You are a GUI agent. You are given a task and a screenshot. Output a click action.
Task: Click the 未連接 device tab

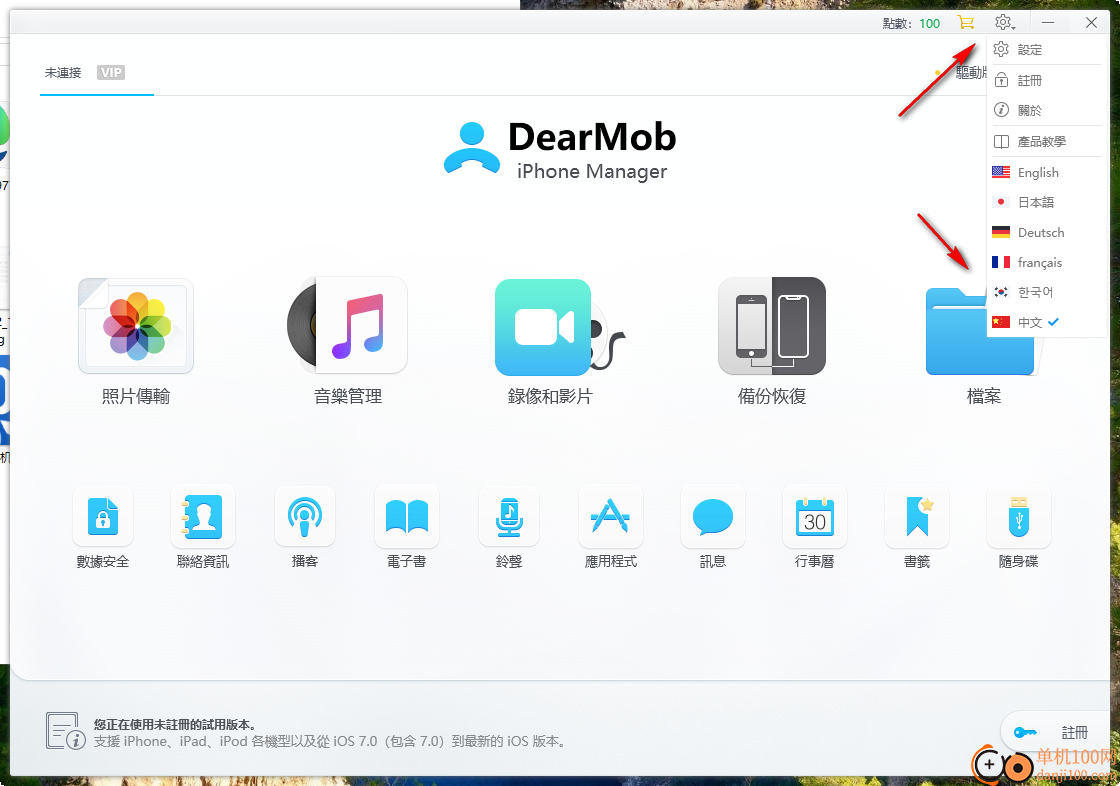63,73
